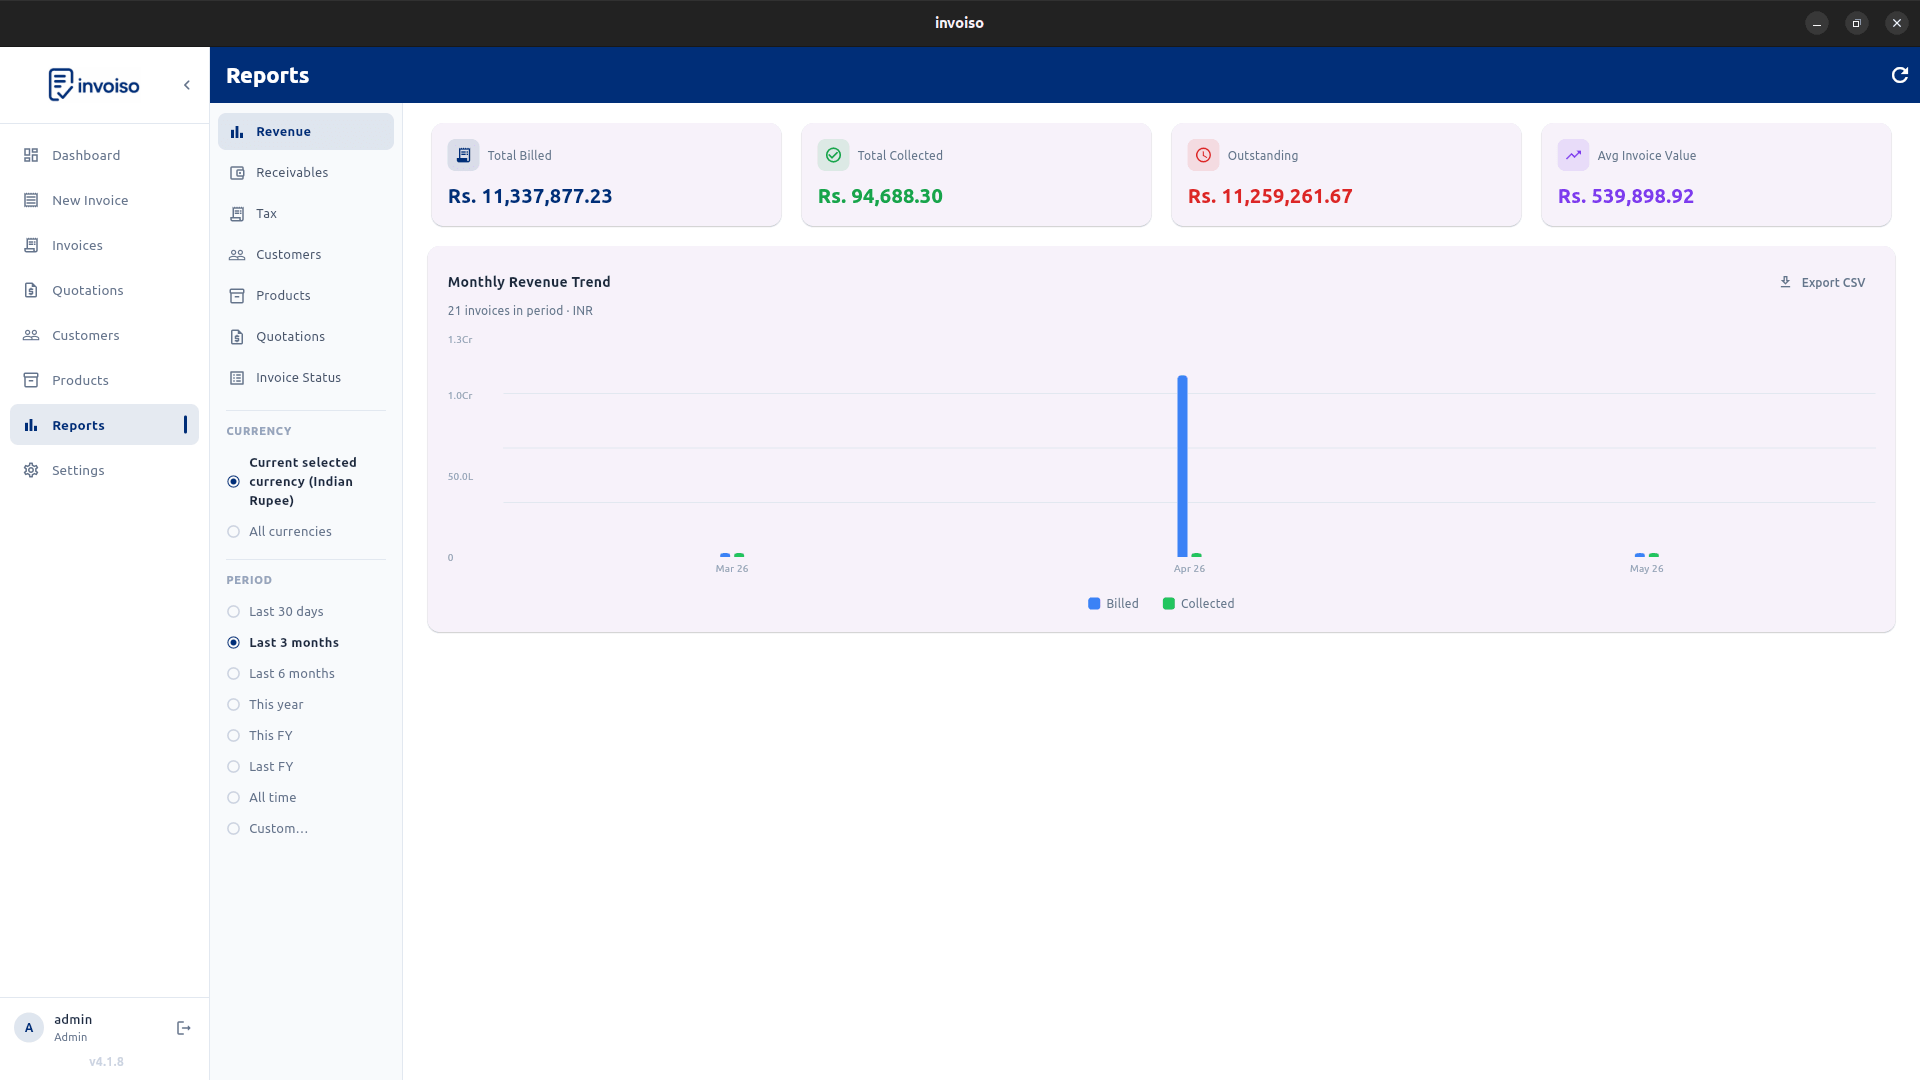The height and width of the screenshot is (1080, 1920).
Task: Open the Invoice Status report
Action: coord(306,378)
